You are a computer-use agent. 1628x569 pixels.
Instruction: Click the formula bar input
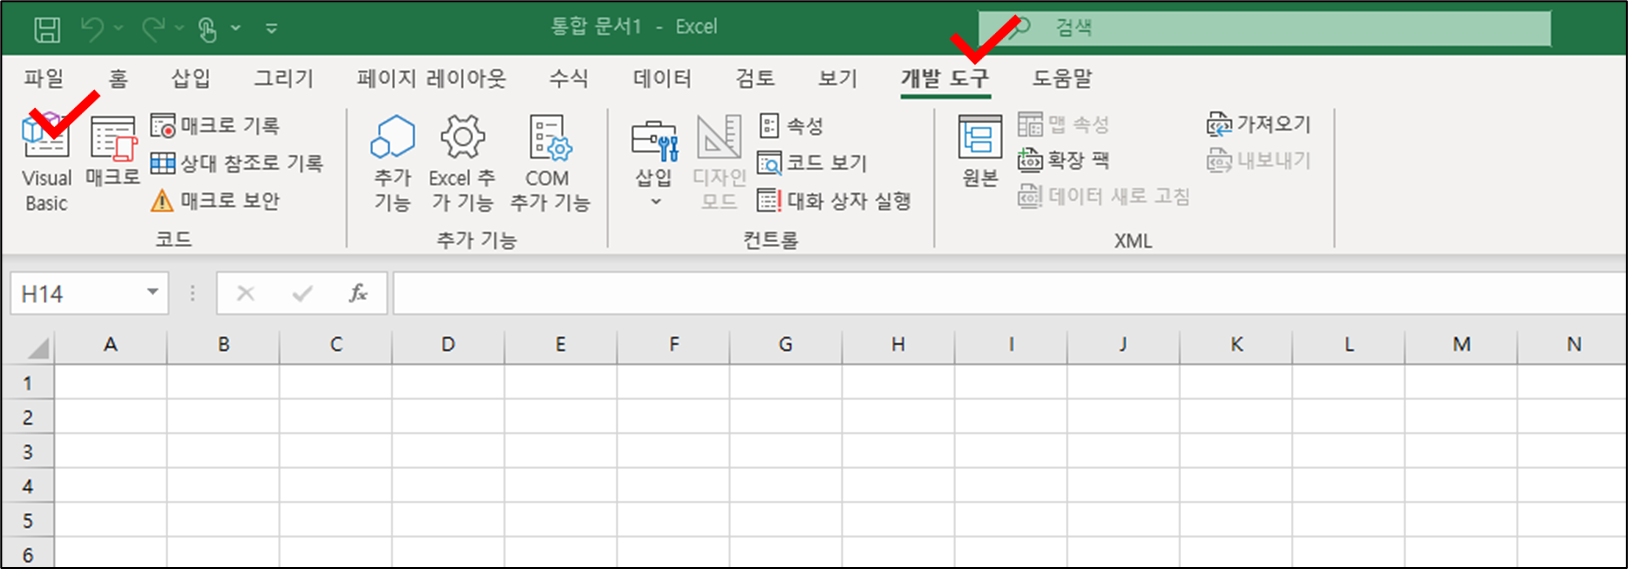click(x=1009, y=293)
